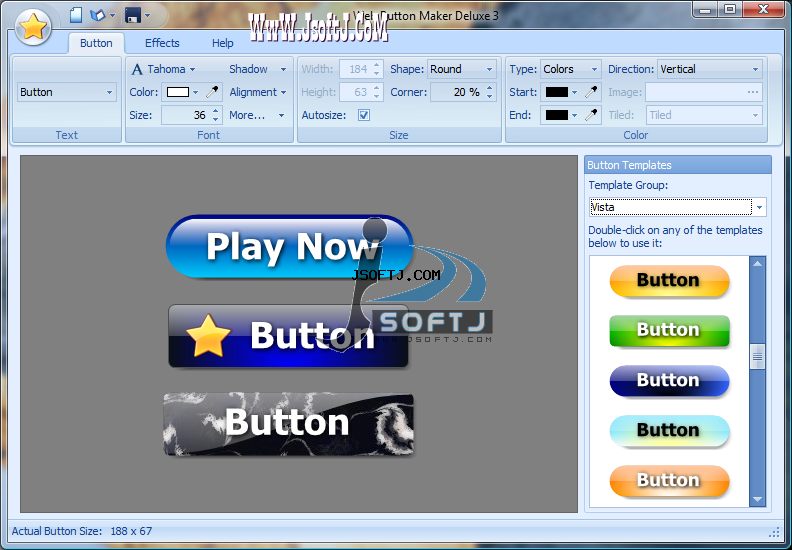Increase font size with up arrow
Viewport: 792px width, 550px height.
[216, 111]
